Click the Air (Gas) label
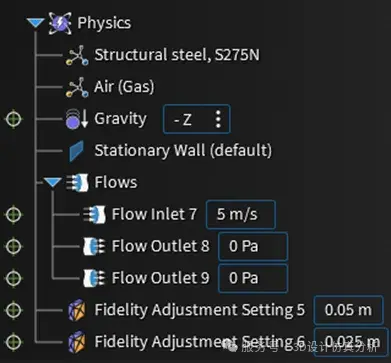The image size is (391, 363). pos(124,87)
